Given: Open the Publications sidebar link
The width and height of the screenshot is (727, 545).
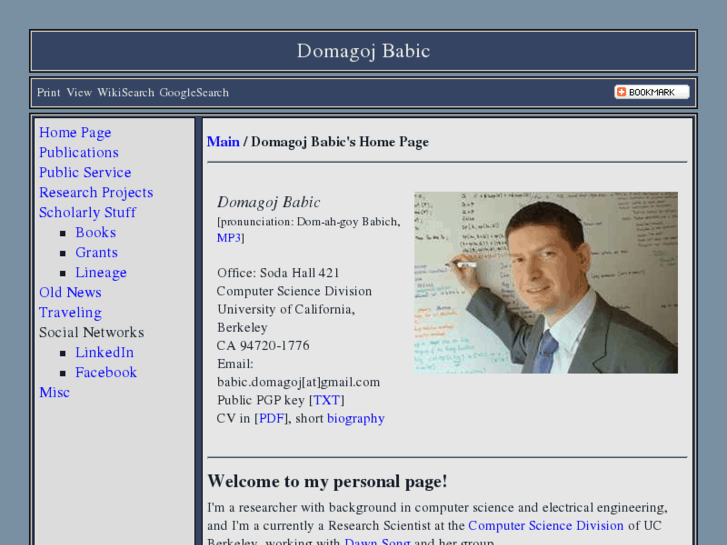Looking at the screenshot, I should (79, 153).
